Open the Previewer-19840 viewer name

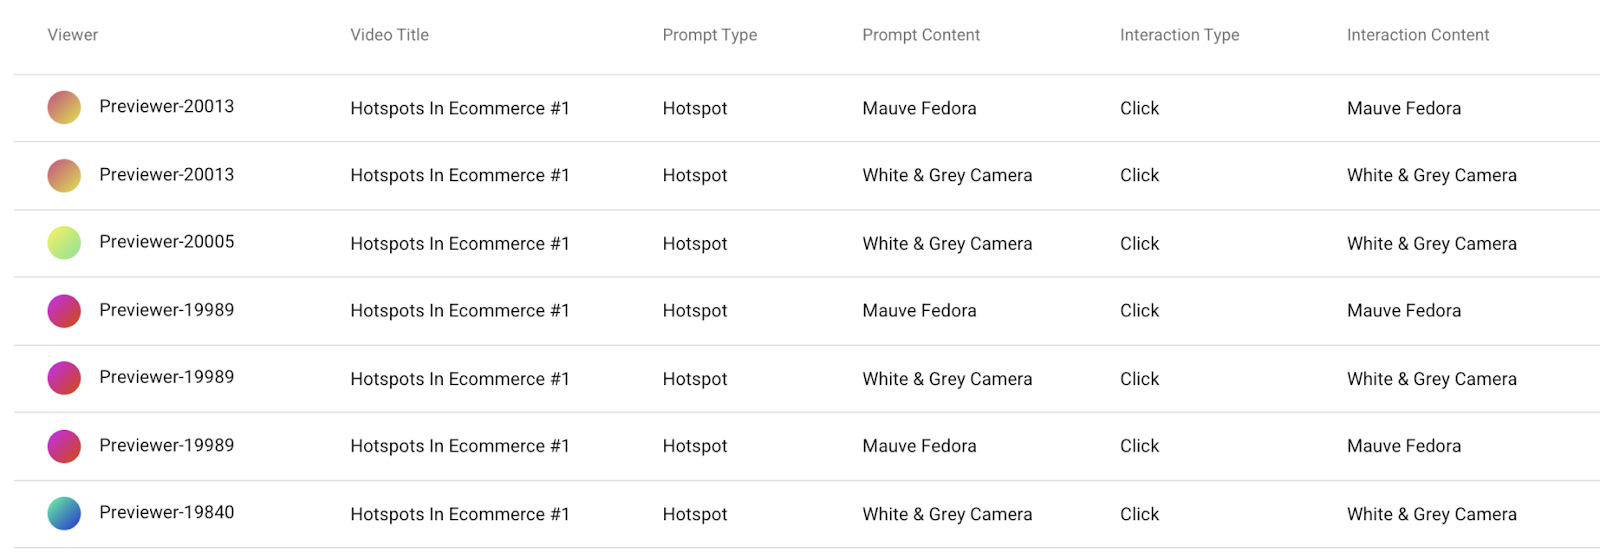166,513
